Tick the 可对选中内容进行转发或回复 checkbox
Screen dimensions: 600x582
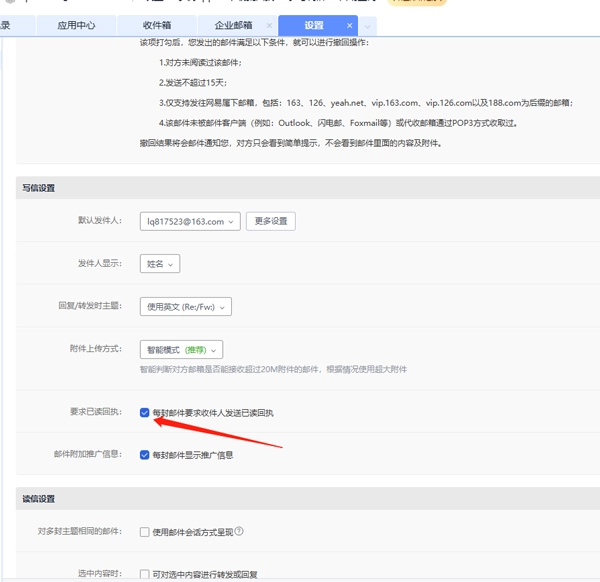point(145,574)
